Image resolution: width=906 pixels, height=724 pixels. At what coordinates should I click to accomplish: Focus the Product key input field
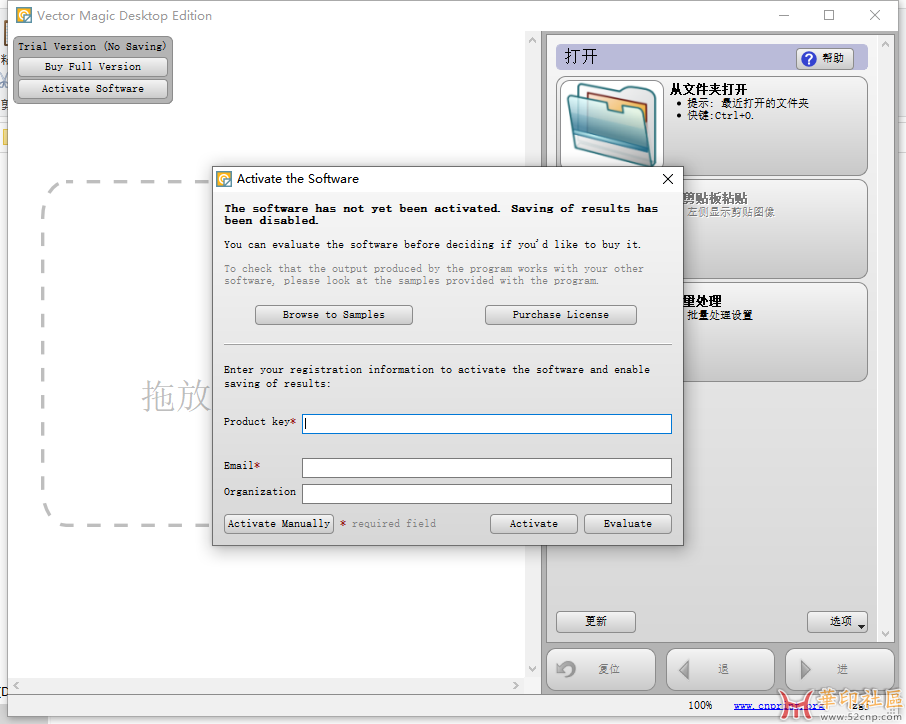click(487, 424)
